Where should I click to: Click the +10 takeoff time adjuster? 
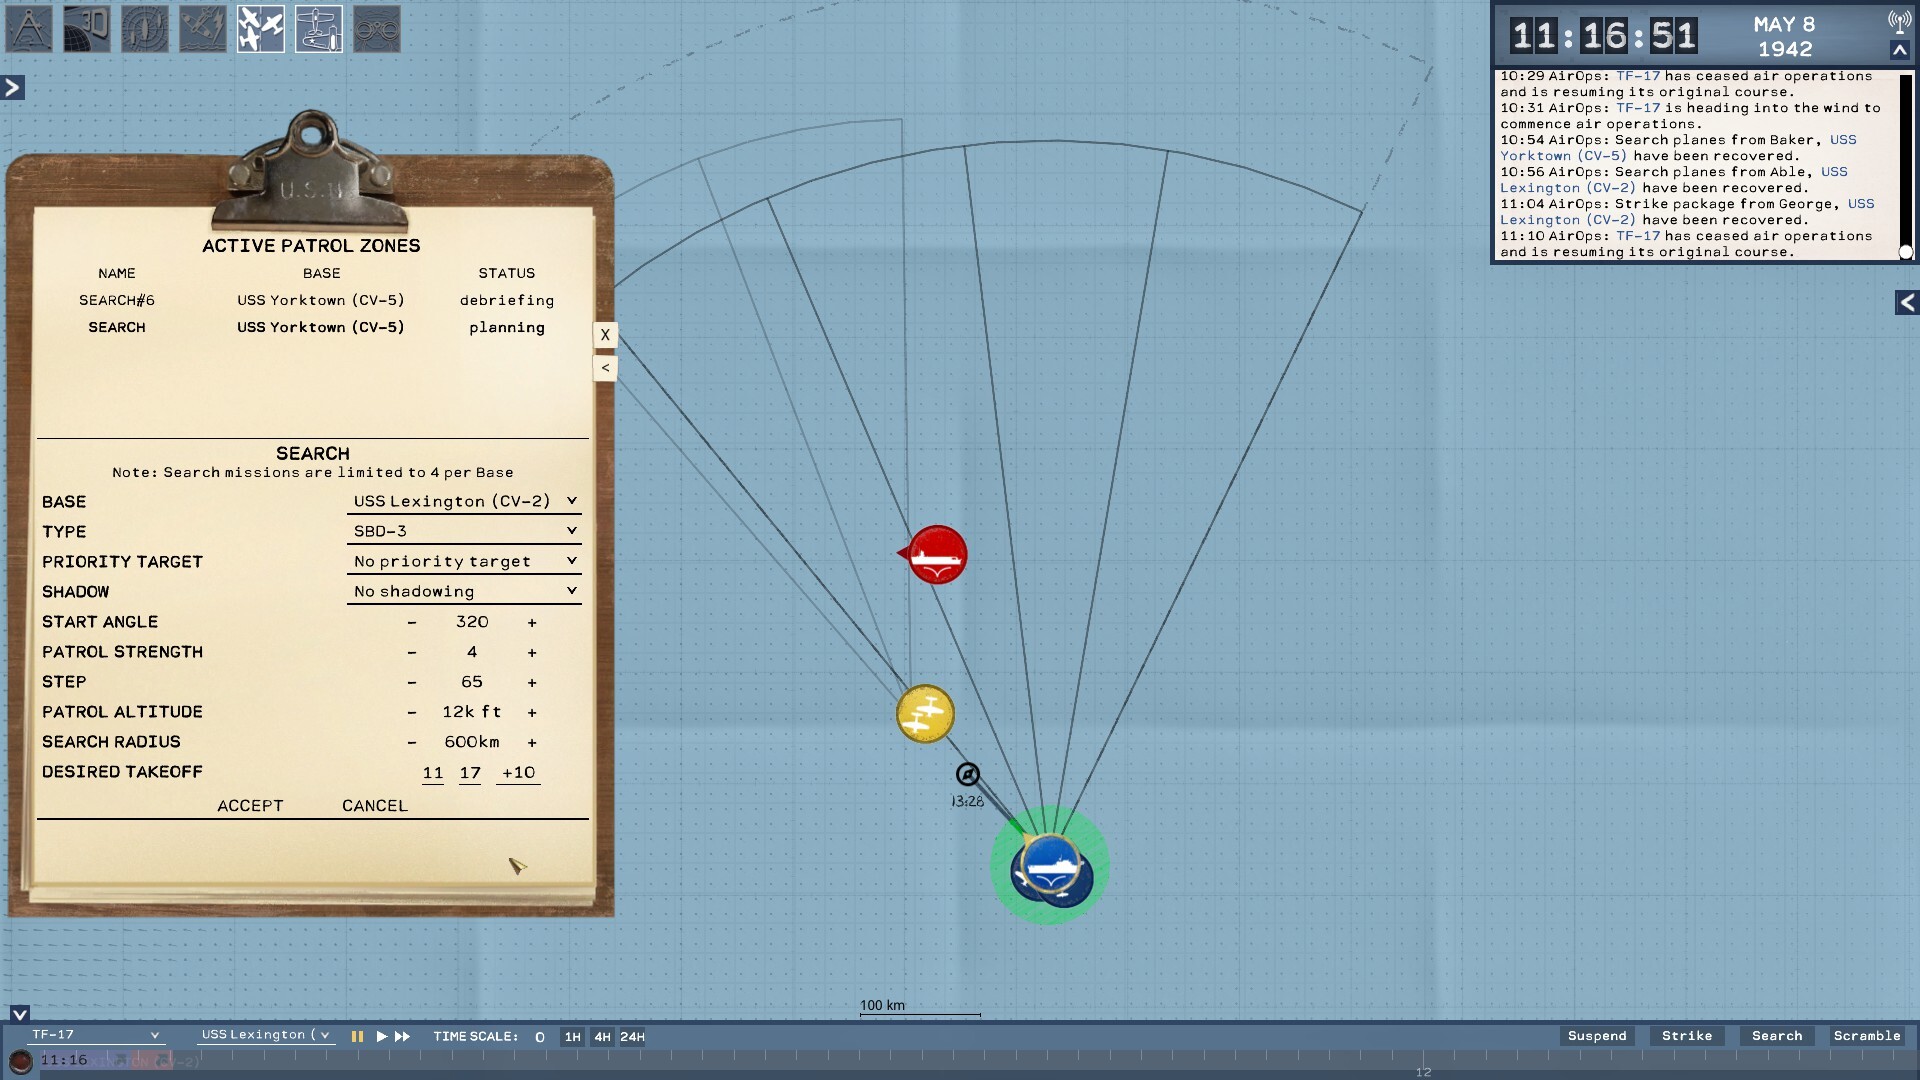(518, 772)
